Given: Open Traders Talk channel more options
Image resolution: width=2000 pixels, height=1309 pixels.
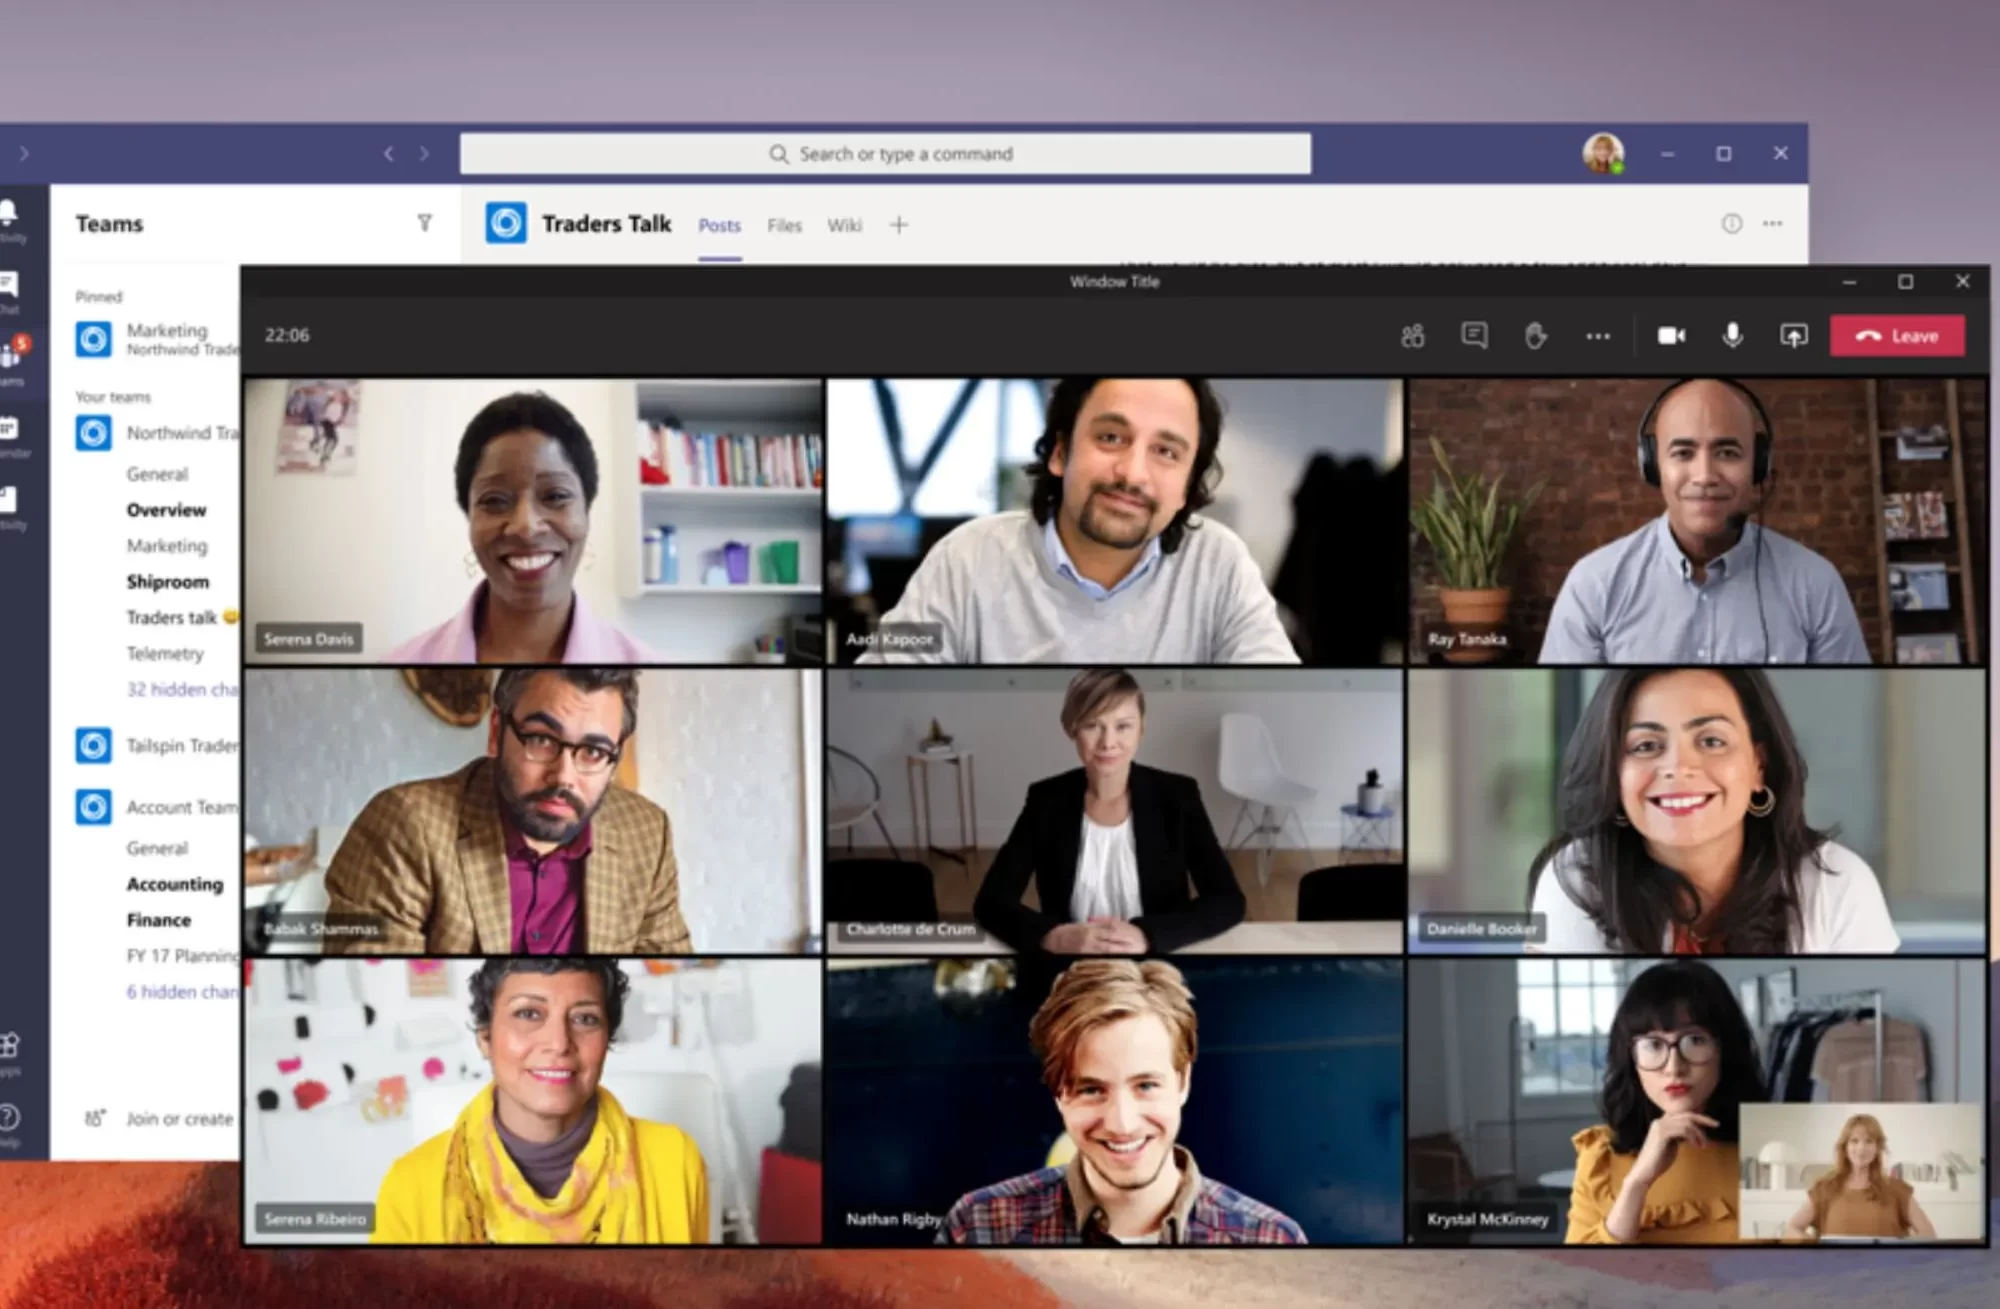Looking at the screenshot, I should 1773,224.
